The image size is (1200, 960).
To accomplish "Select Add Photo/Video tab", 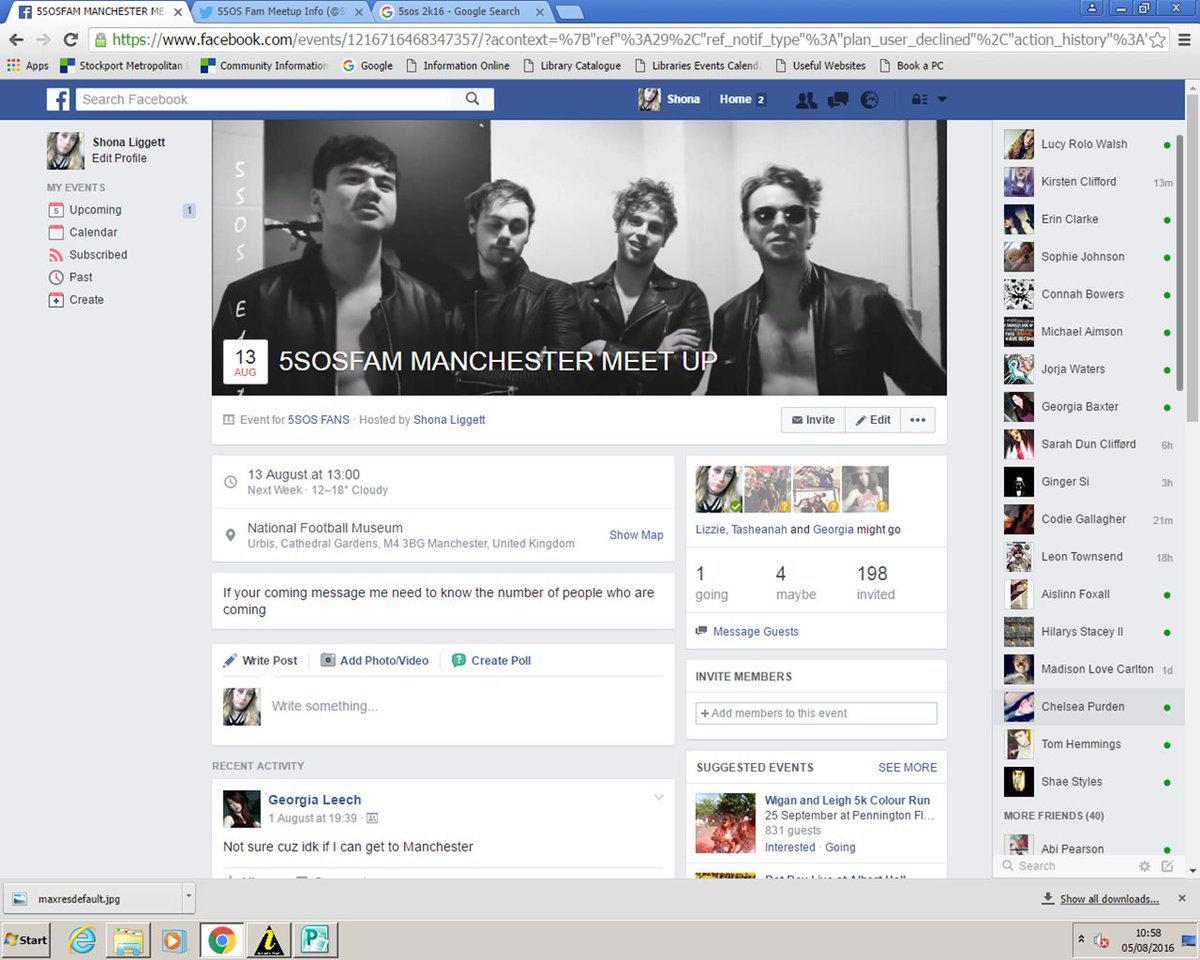I will click(x=374, y=660).
